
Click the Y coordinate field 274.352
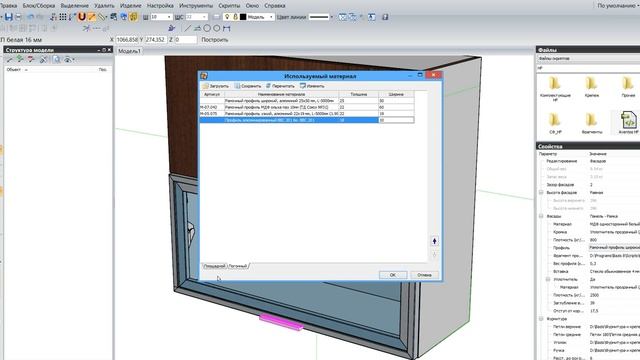pyautogui.click(x=156, y=40)
